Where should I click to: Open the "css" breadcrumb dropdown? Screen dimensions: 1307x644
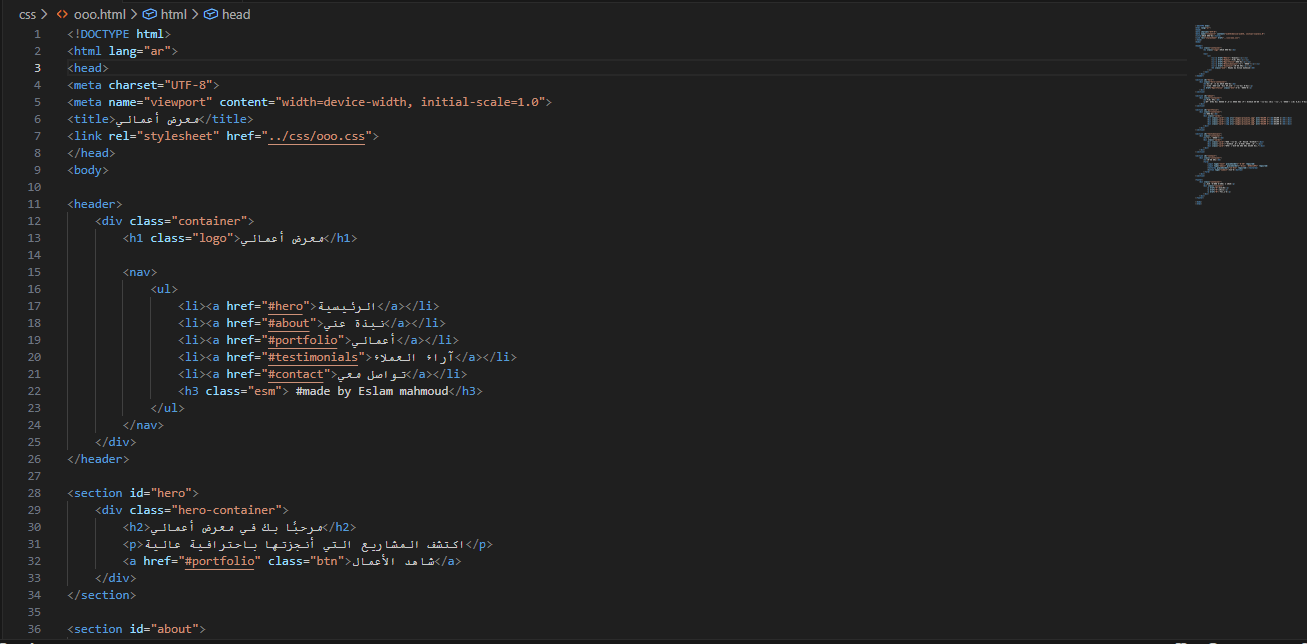coord(27,14)
